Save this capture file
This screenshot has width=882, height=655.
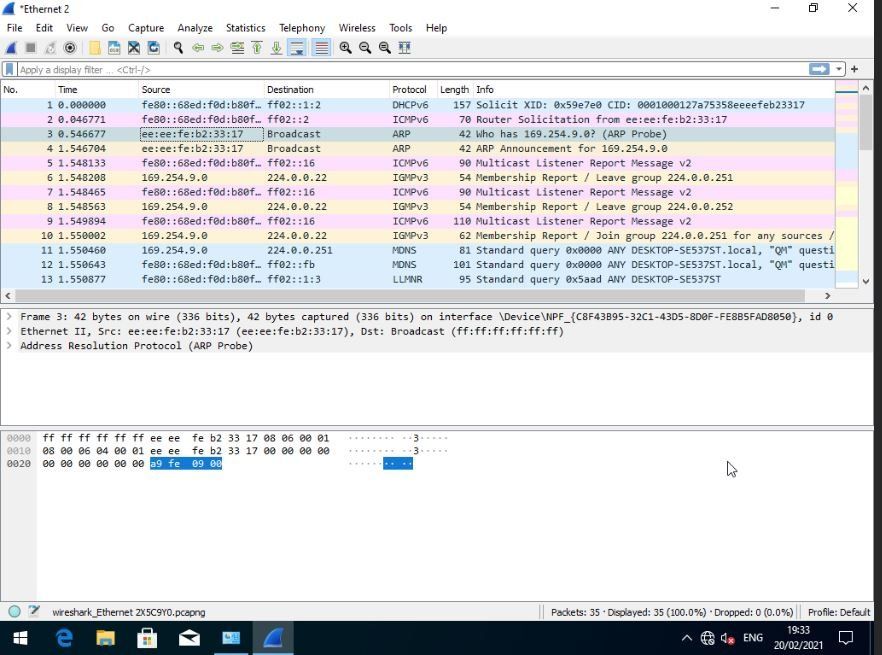pyautogui.click(x=114, y=48)
